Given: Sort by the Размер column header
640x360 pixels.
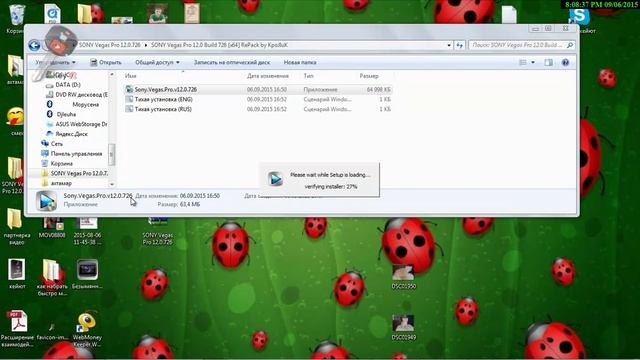Looking at the screenshot, I should pyautogui.click(x=369, y=76).
